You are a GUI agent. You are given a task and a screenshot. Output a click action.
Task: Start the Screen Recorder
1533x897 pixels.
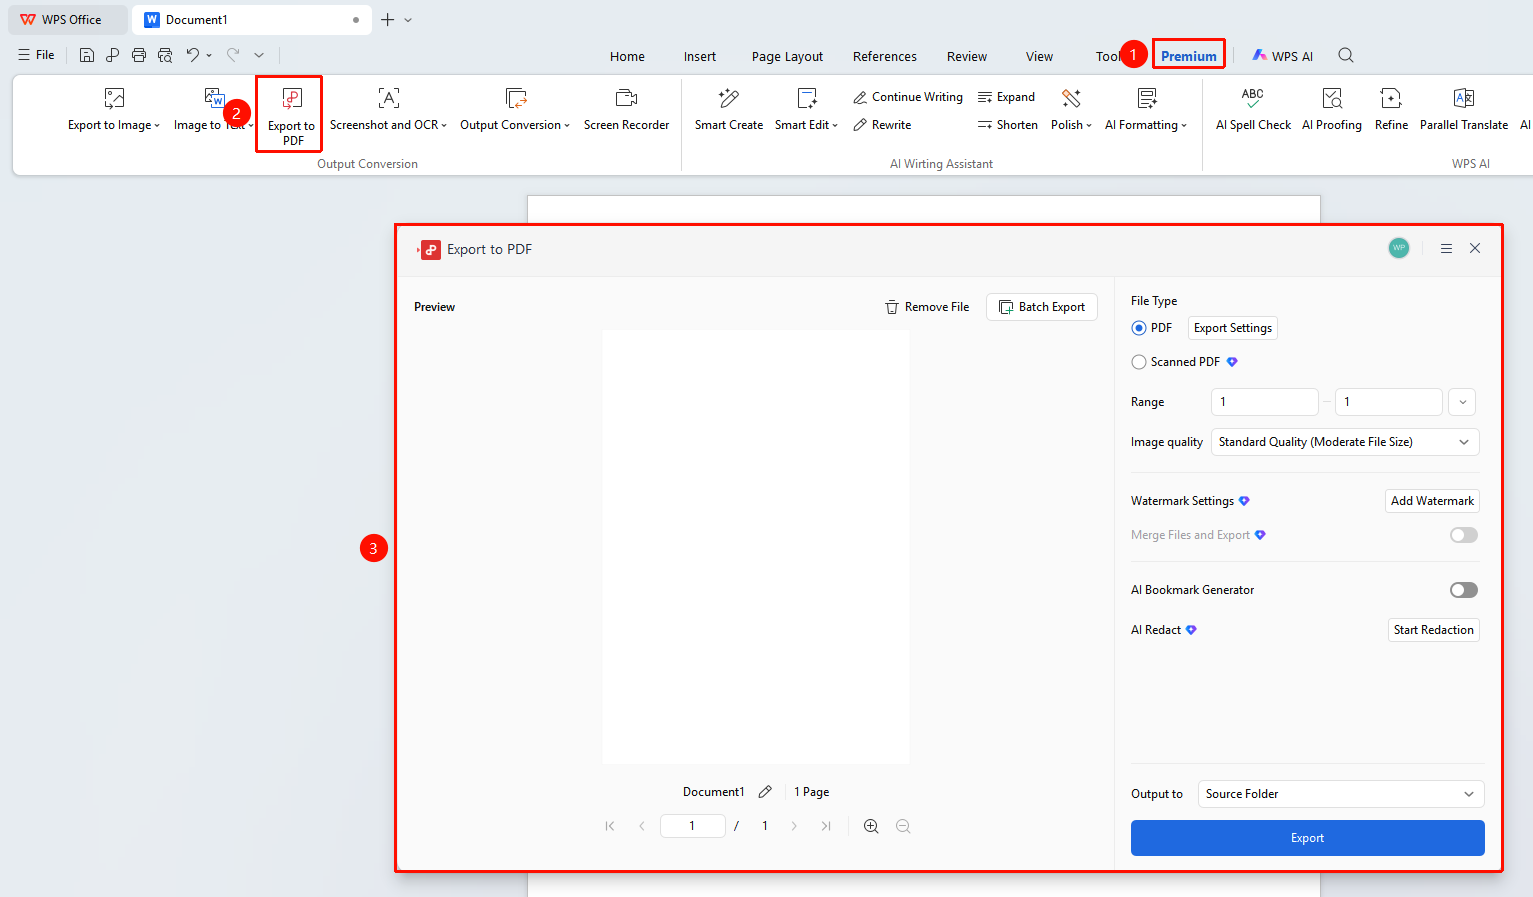(626, 110)
